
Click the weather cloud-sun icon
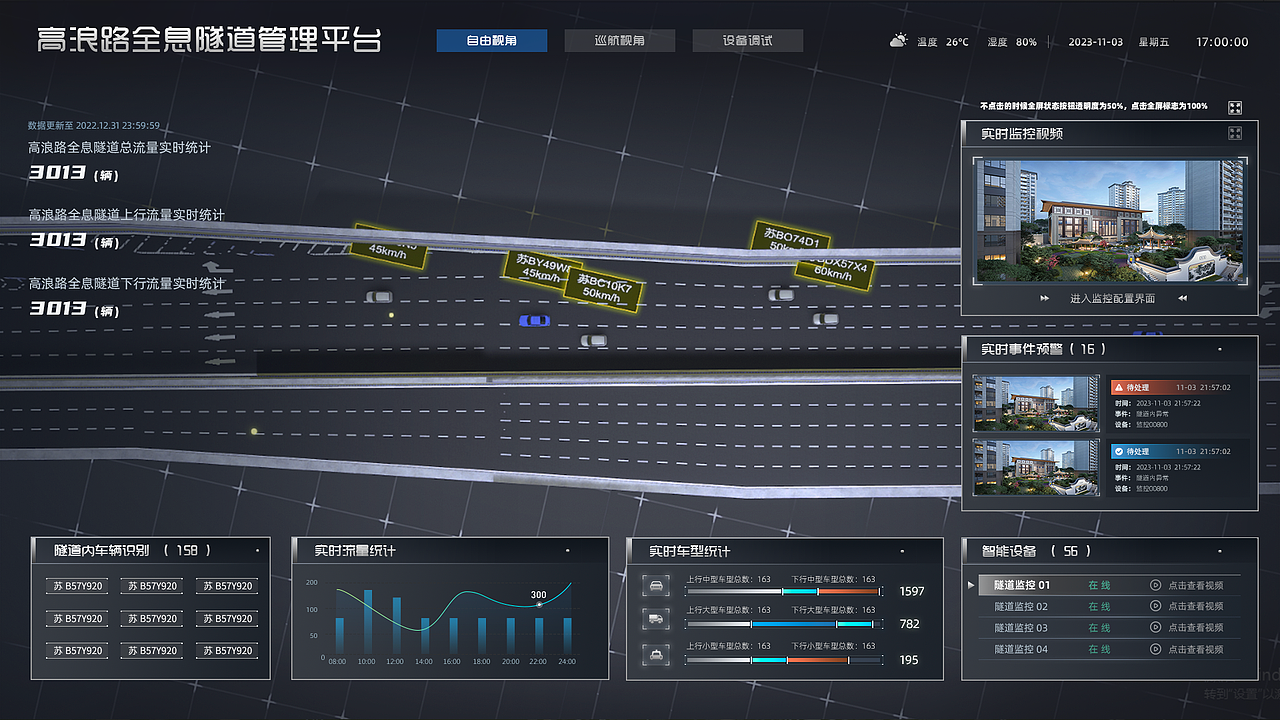898,41
